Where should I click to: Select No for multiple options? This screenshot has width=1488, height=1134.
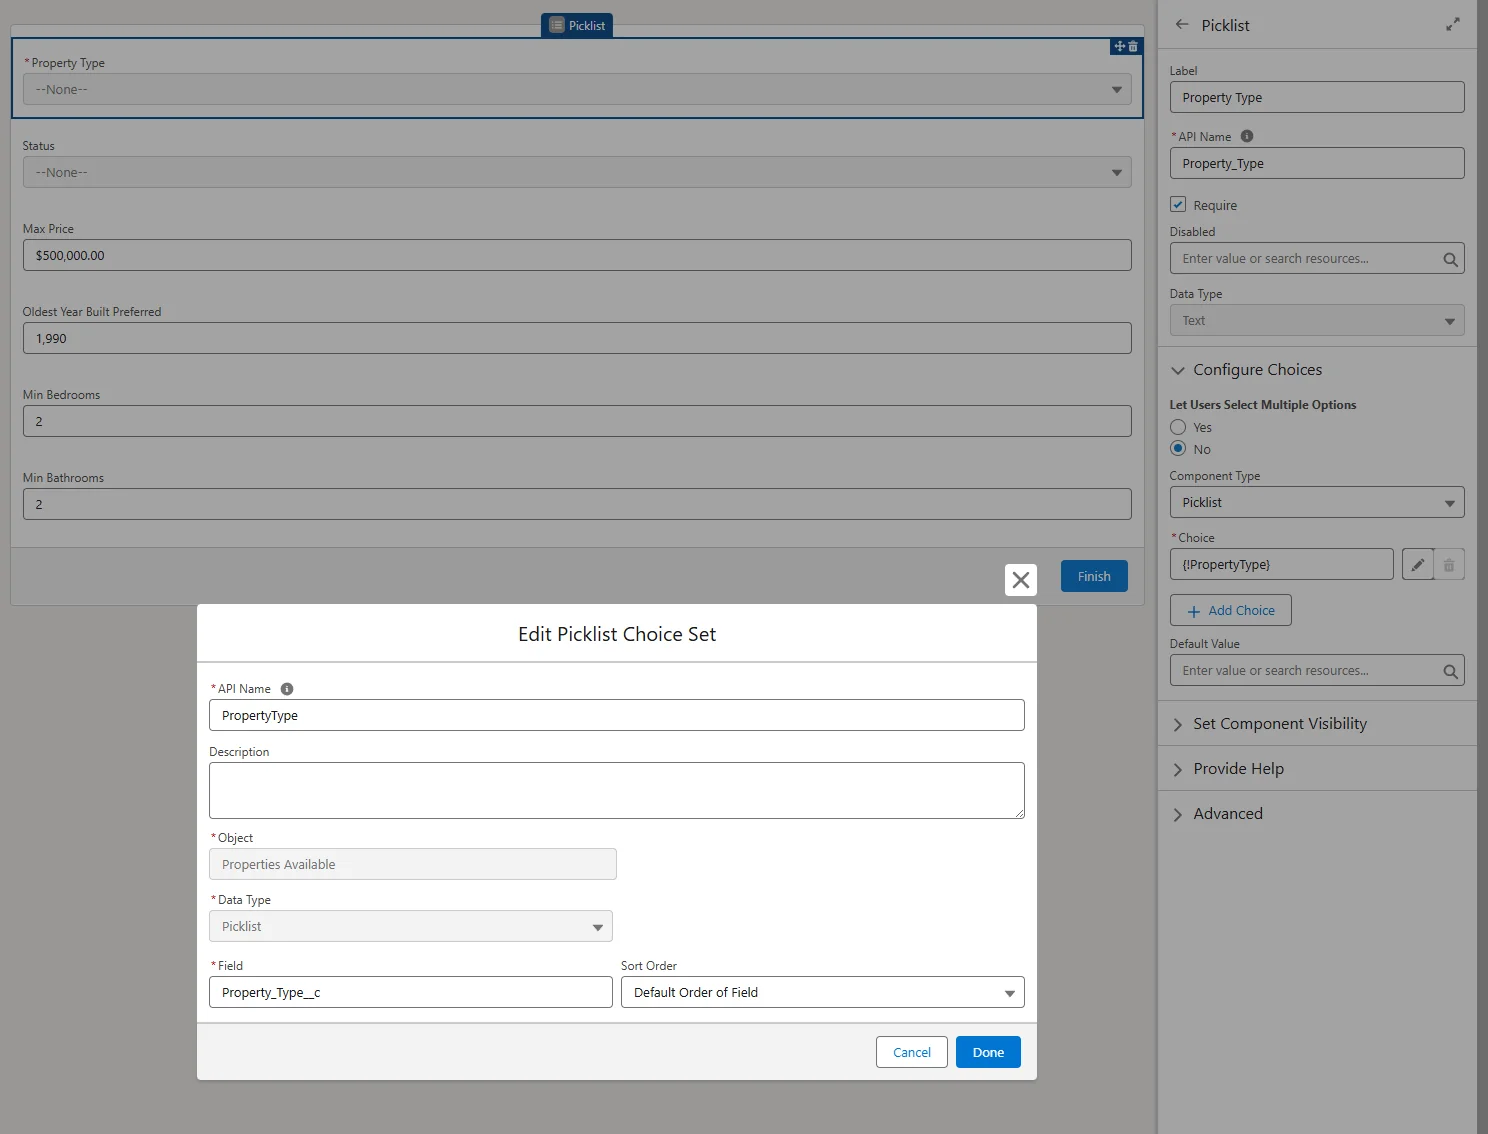(x=1178, y=449)
